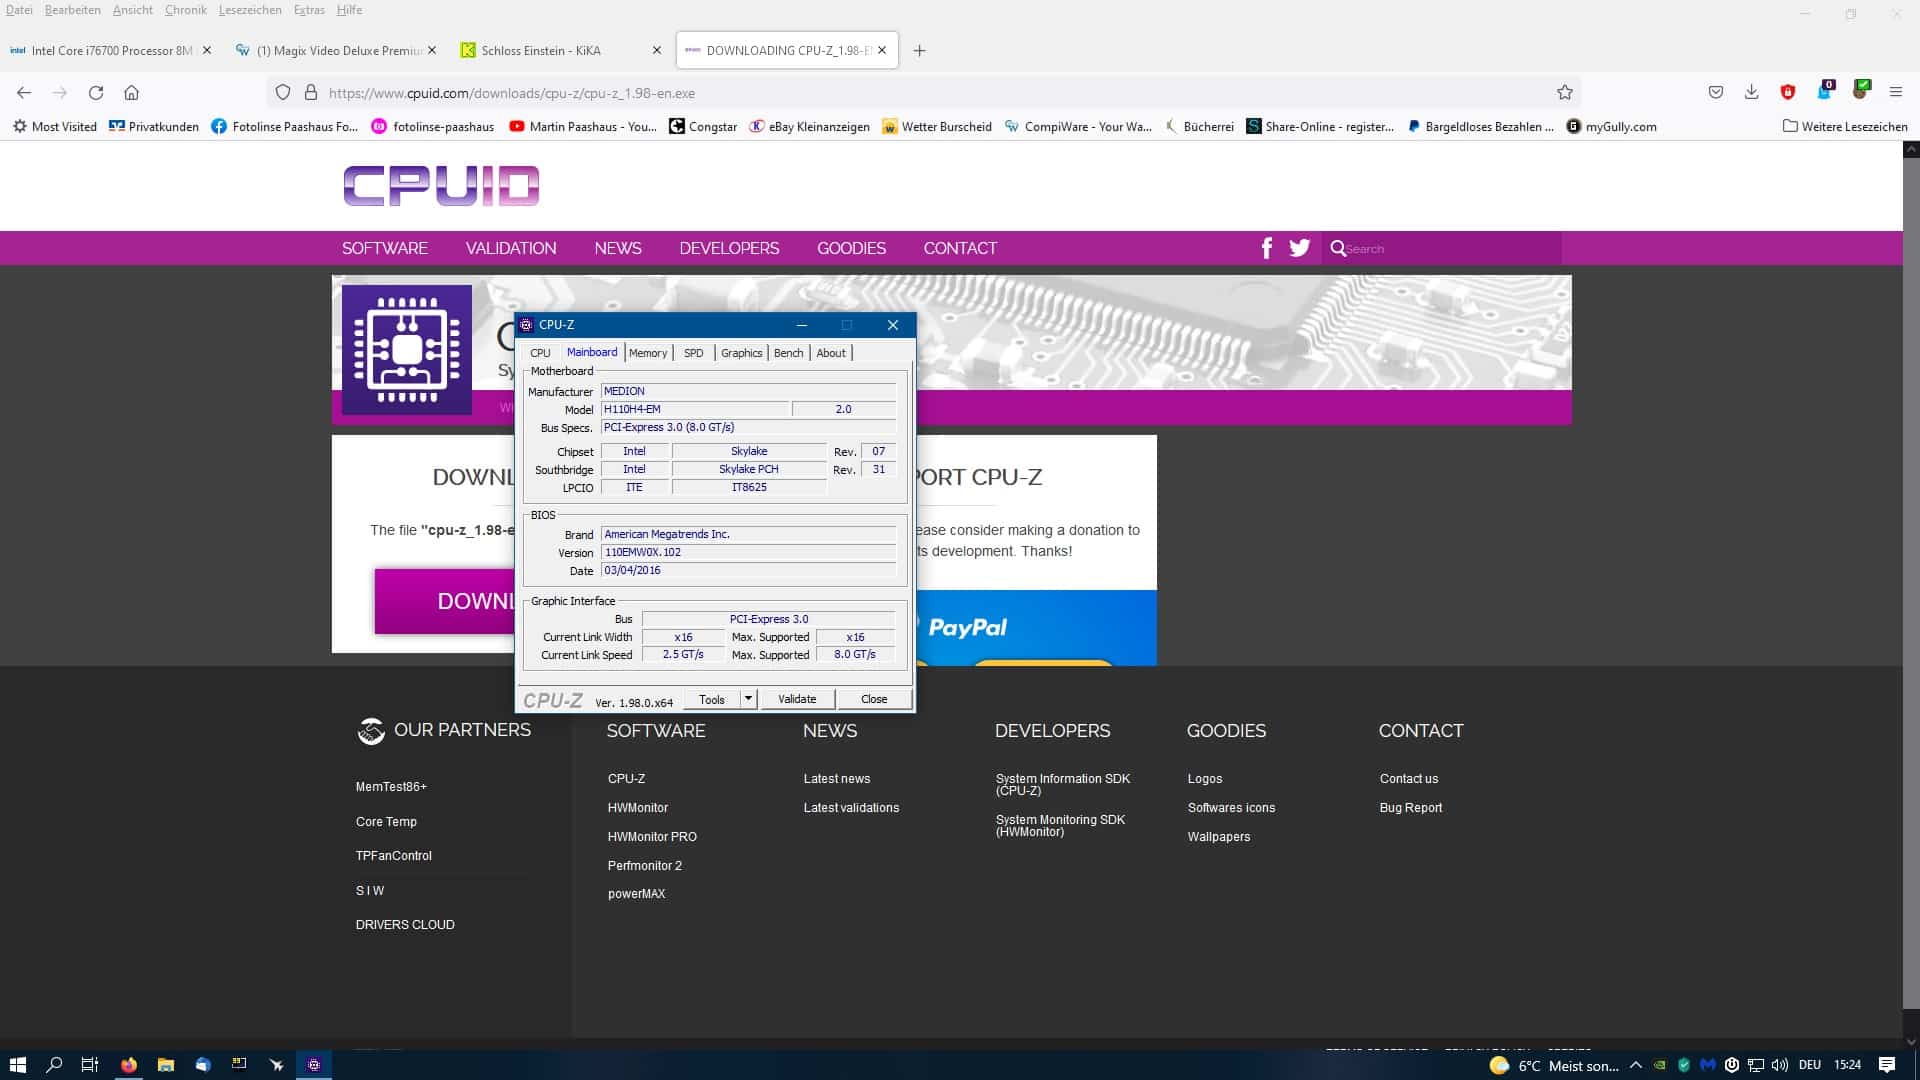Open the Facebook icon in CPUID navigation bar
Screen dimensions: 1920x1080
(1267, 248)
